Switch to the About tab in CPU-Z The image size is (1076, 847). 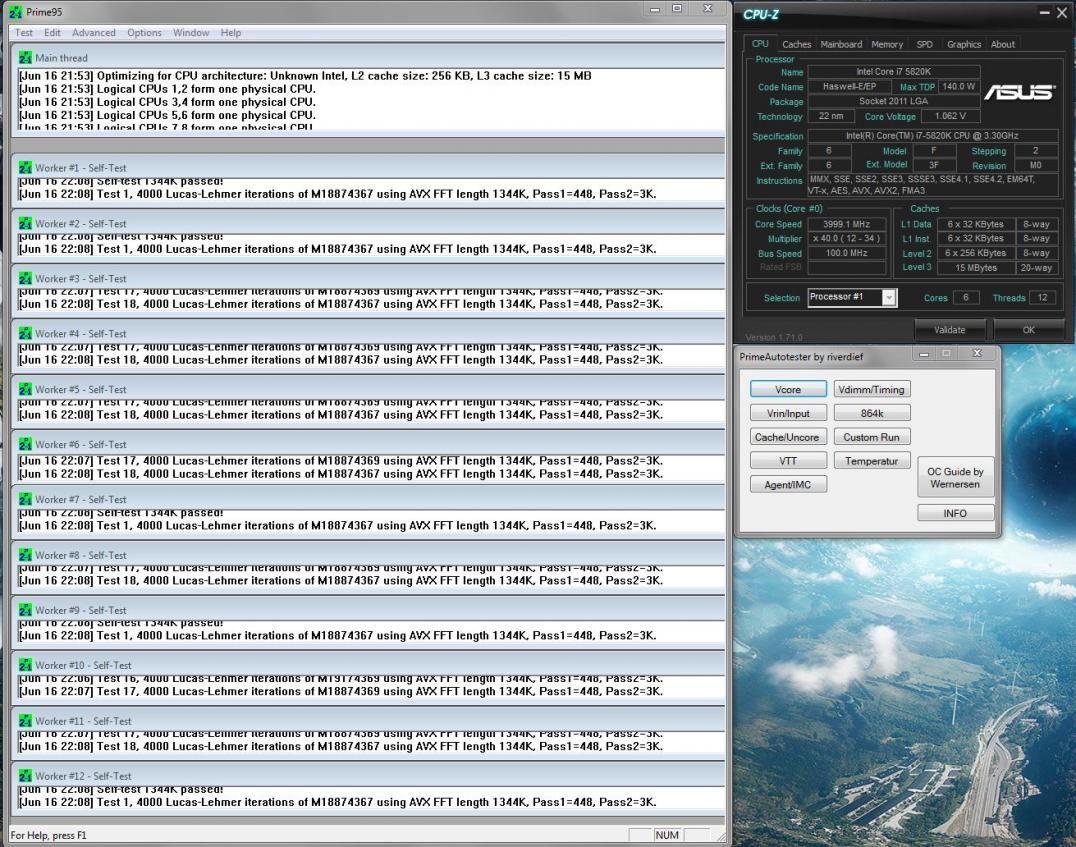(1003, 44)
